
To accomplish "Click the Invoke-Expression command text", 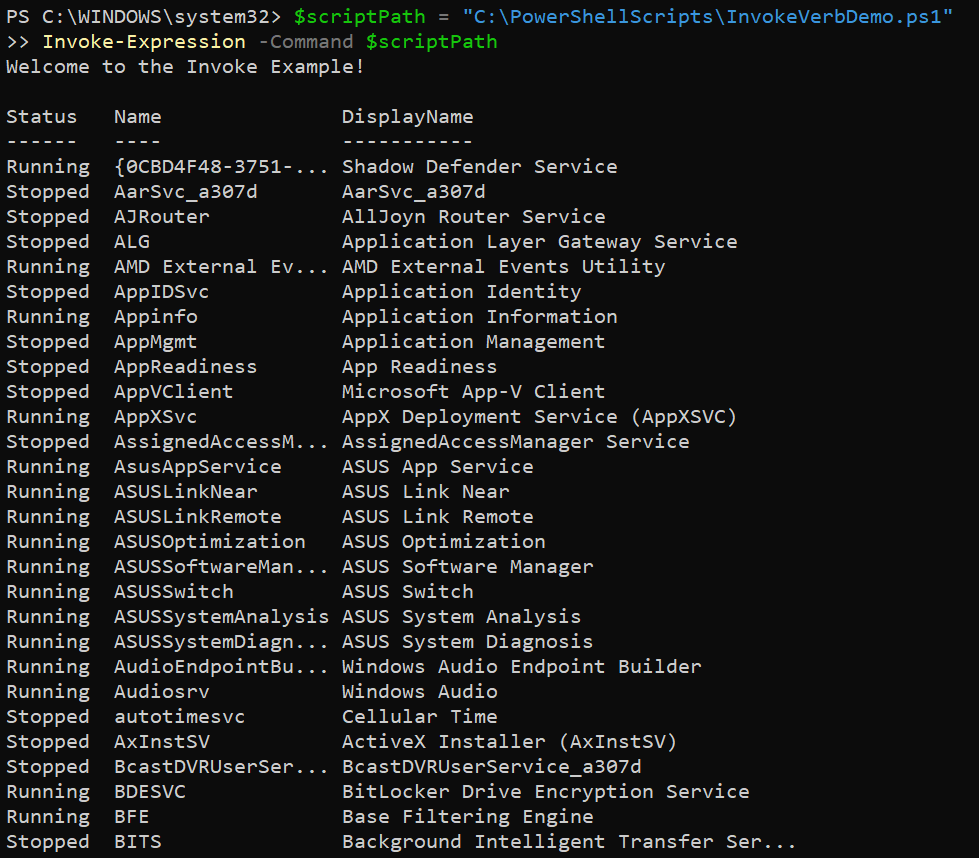I will [144, 42].
